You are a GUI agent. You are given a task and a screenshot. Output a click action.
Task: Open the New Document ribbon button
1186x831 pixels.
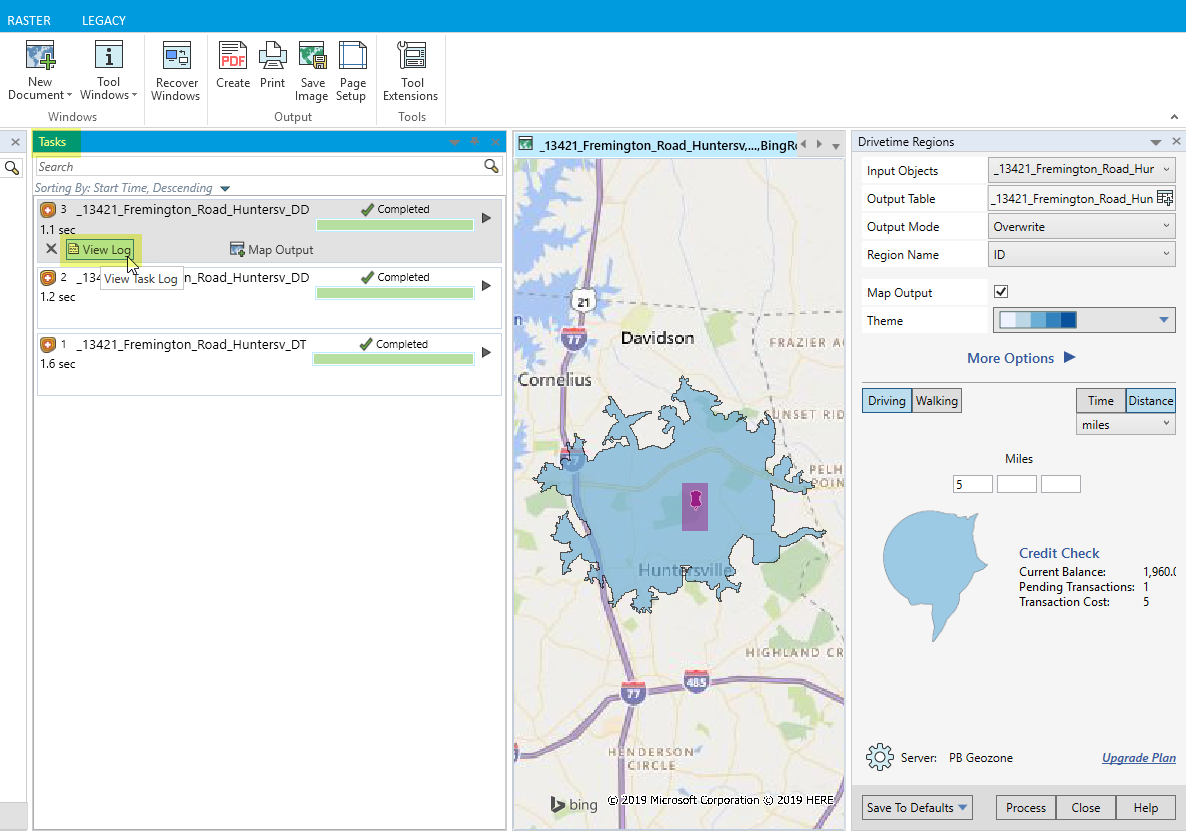[x=39, y=70]
